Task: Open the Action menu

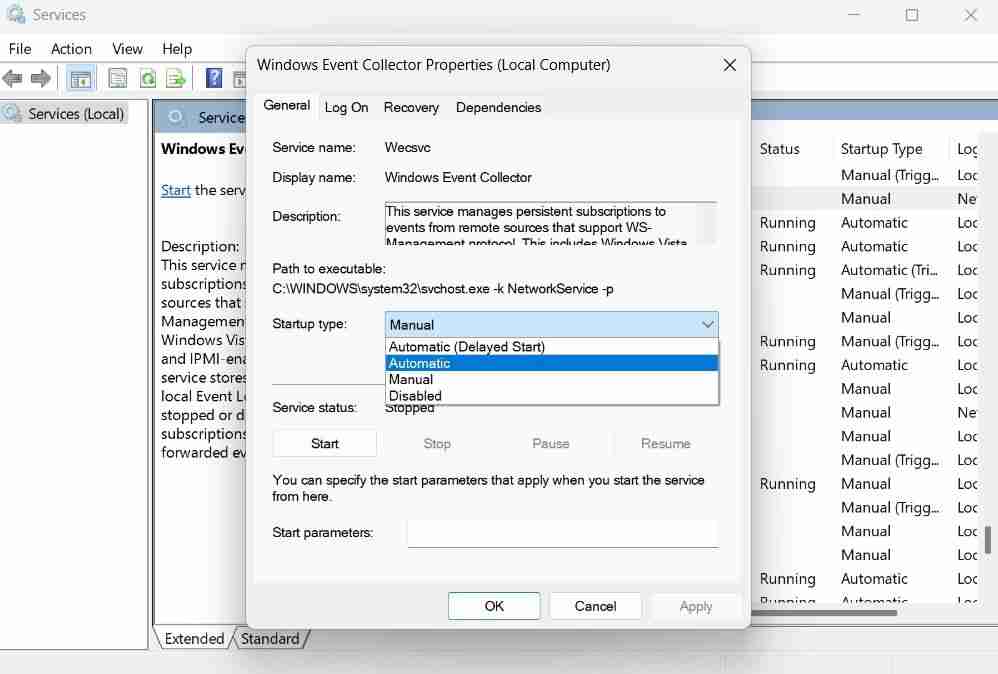Action: pos(70,48)
